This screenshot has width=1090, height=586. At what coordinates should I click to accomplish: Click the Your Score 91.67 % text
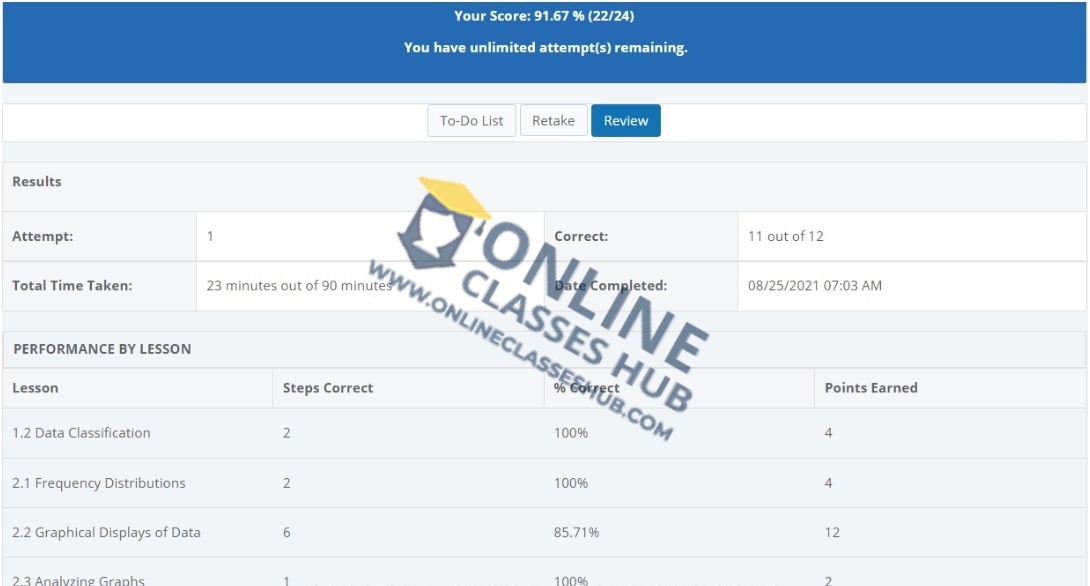(544, 16)
